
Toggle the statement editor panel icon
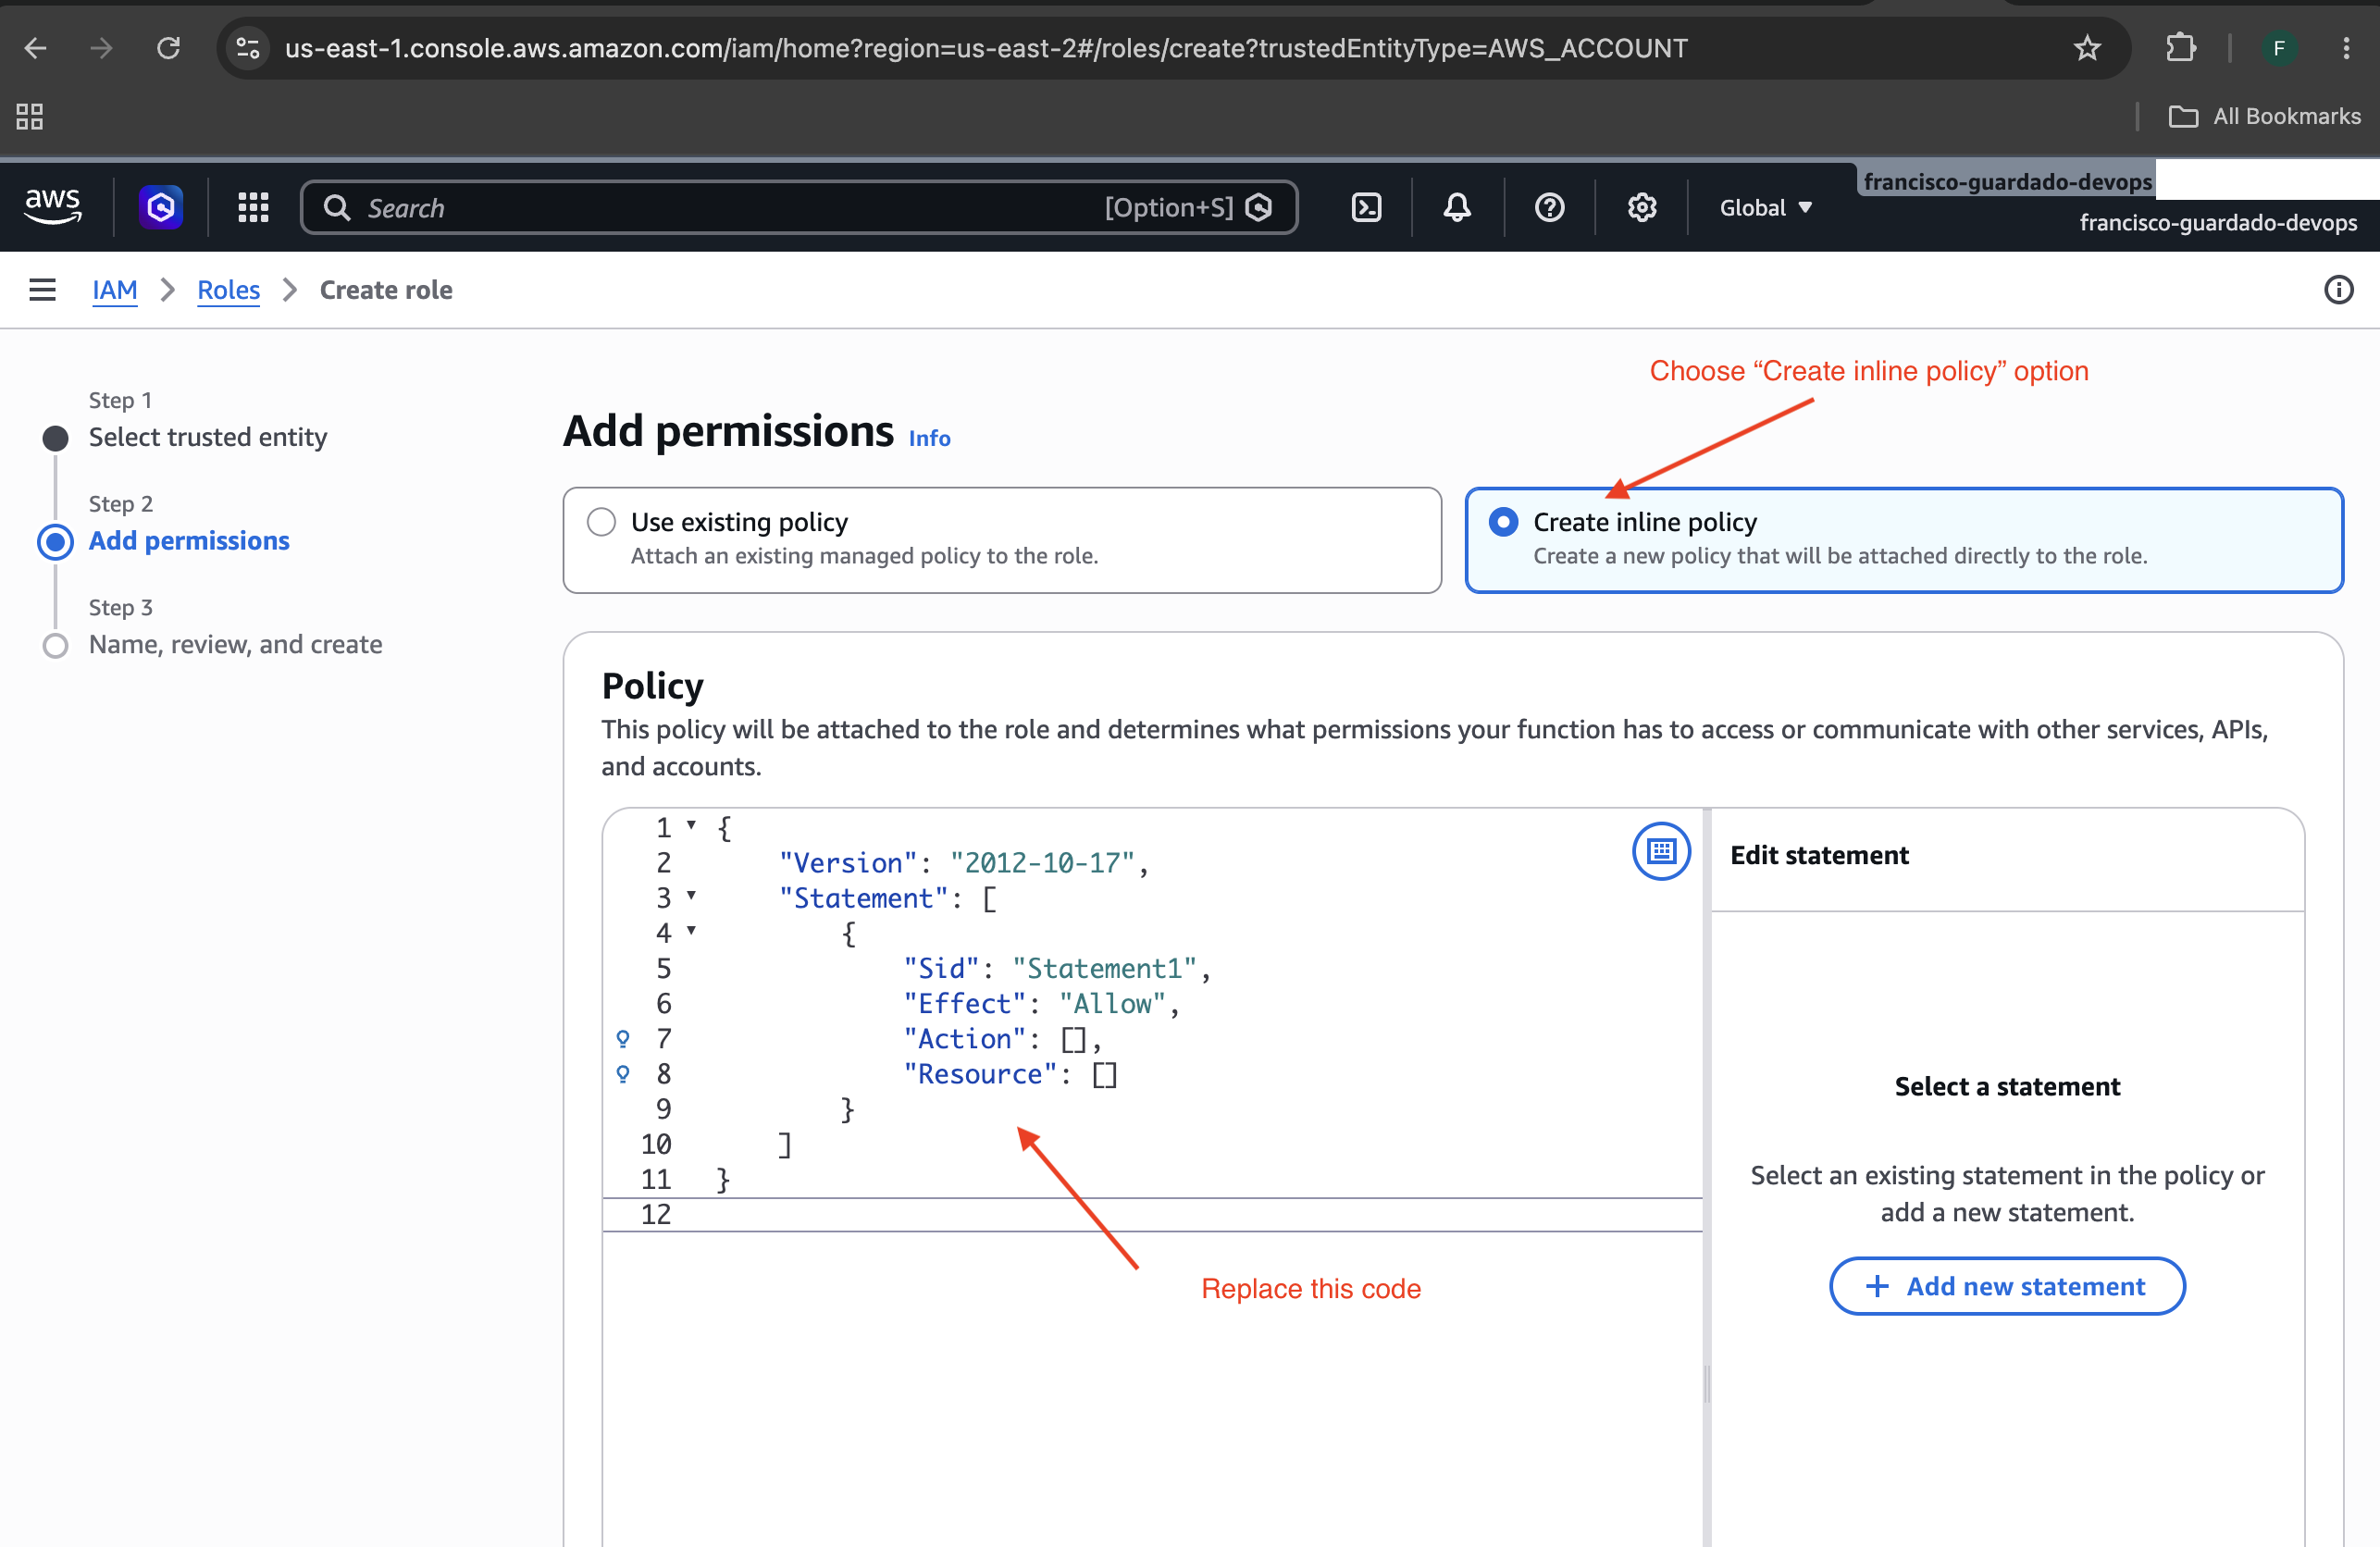(1660, 852)
